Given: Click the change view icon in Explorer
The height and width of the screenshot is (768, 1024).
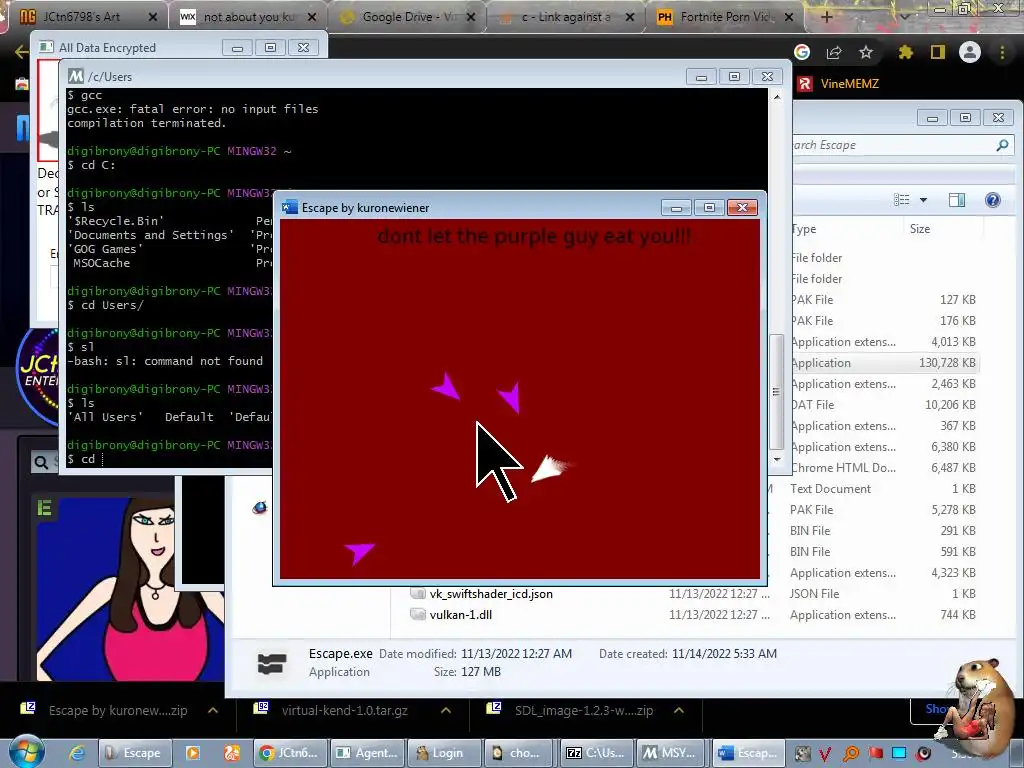Looking at the screenshot, I should point(902,200).
